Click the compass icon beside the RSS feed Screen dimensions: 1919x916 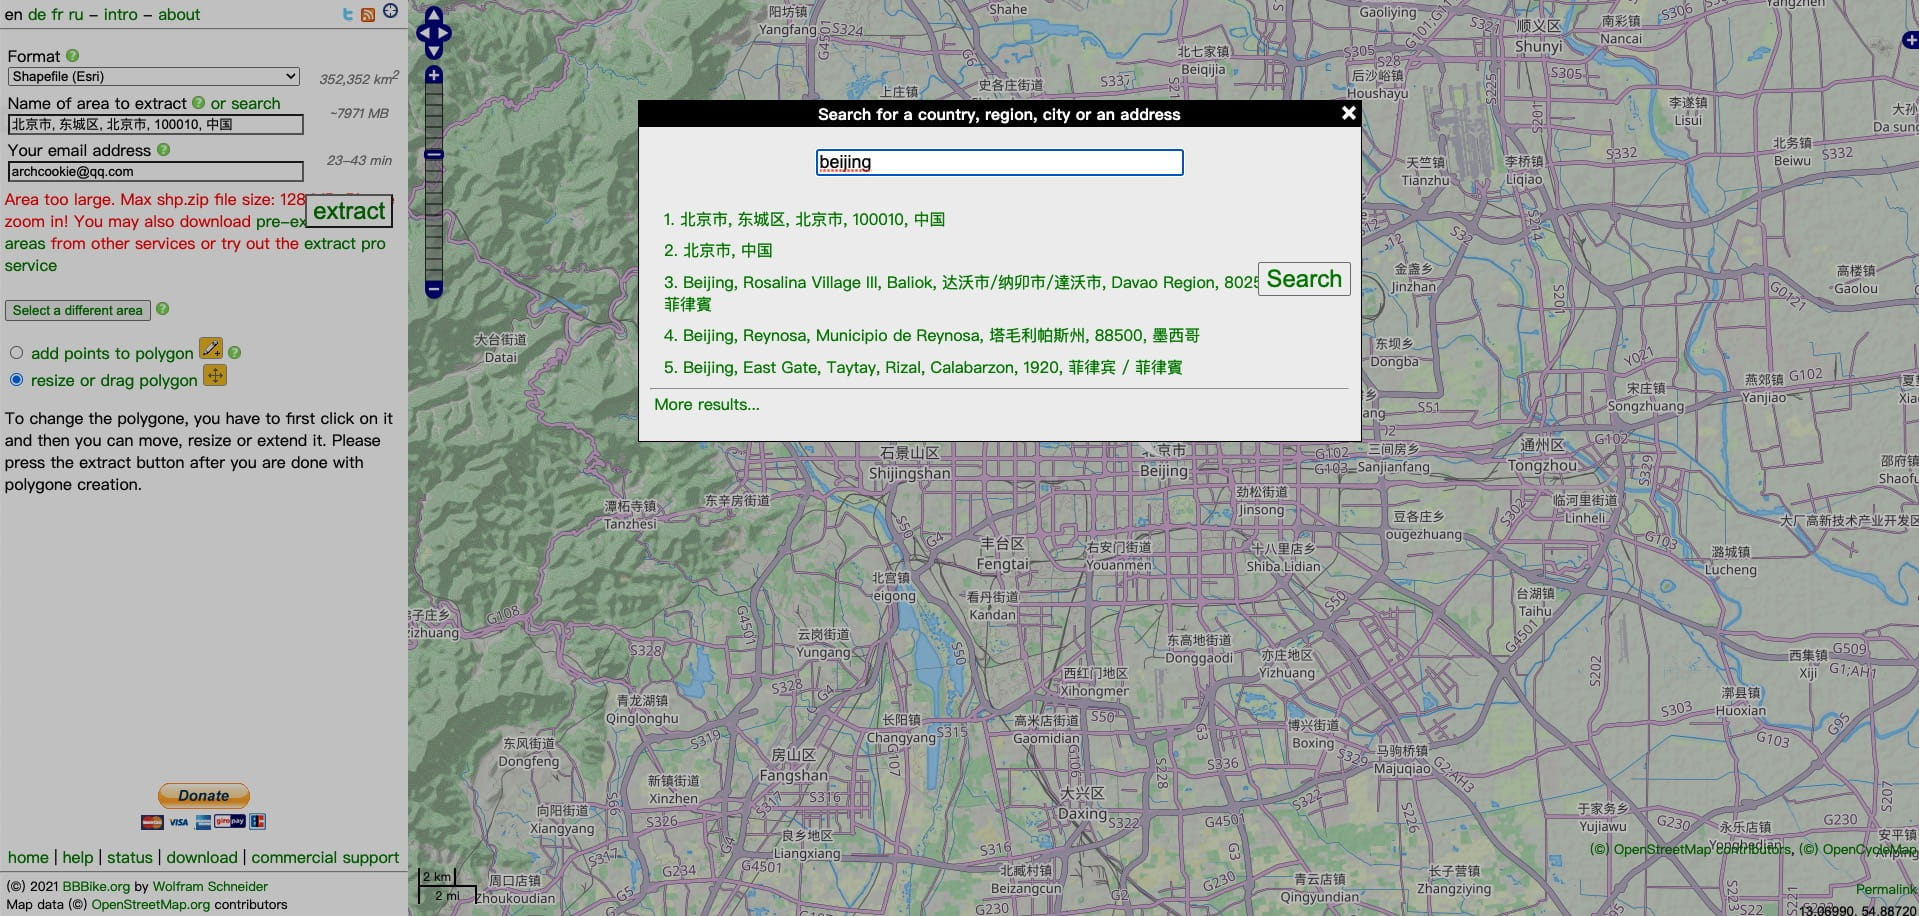[x=390, y=12]
